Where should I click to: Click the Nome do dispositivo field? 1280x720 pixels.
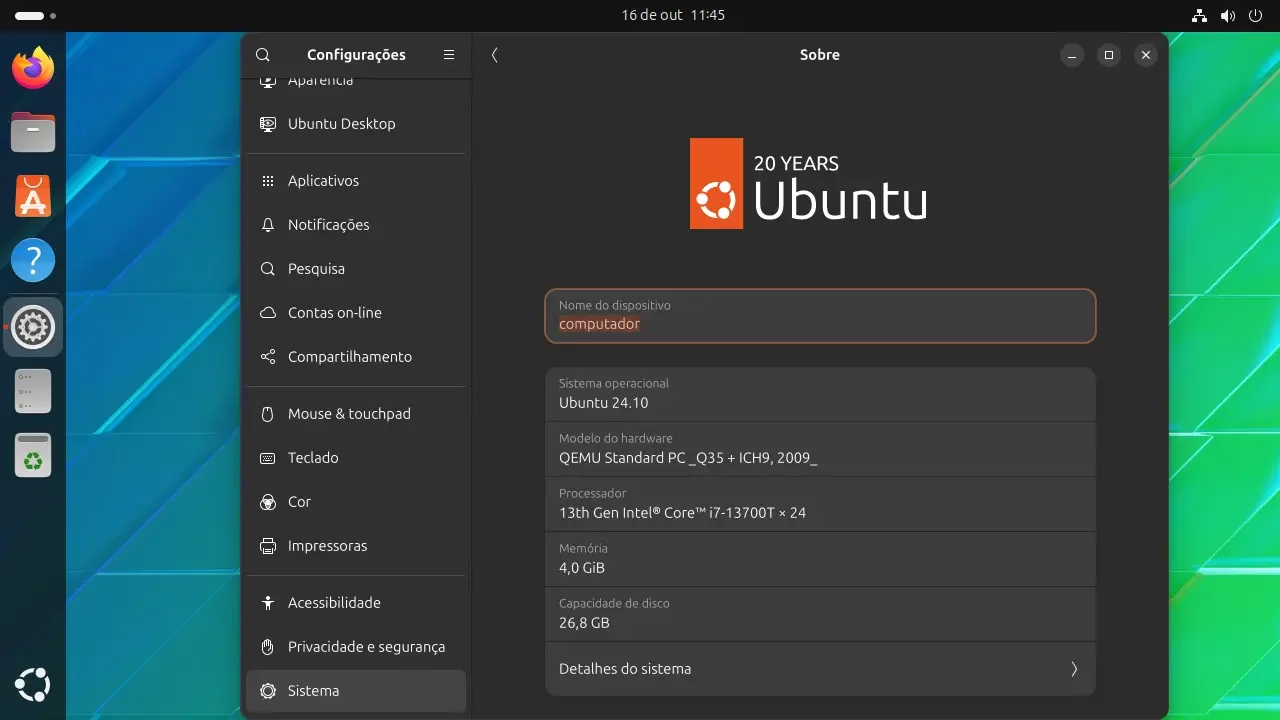pyautogui.click(x=820, y=316)
